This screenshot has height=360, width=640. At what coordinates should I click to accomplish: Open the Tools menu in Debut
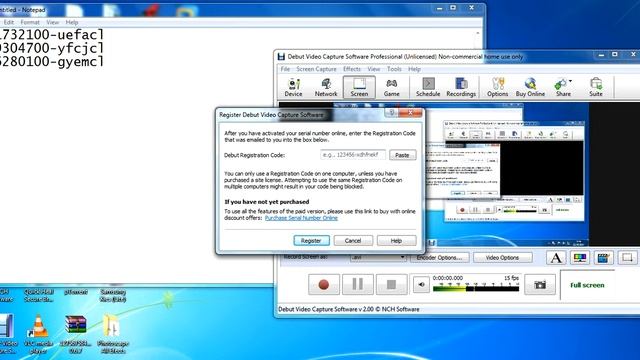tap(394, 69)
